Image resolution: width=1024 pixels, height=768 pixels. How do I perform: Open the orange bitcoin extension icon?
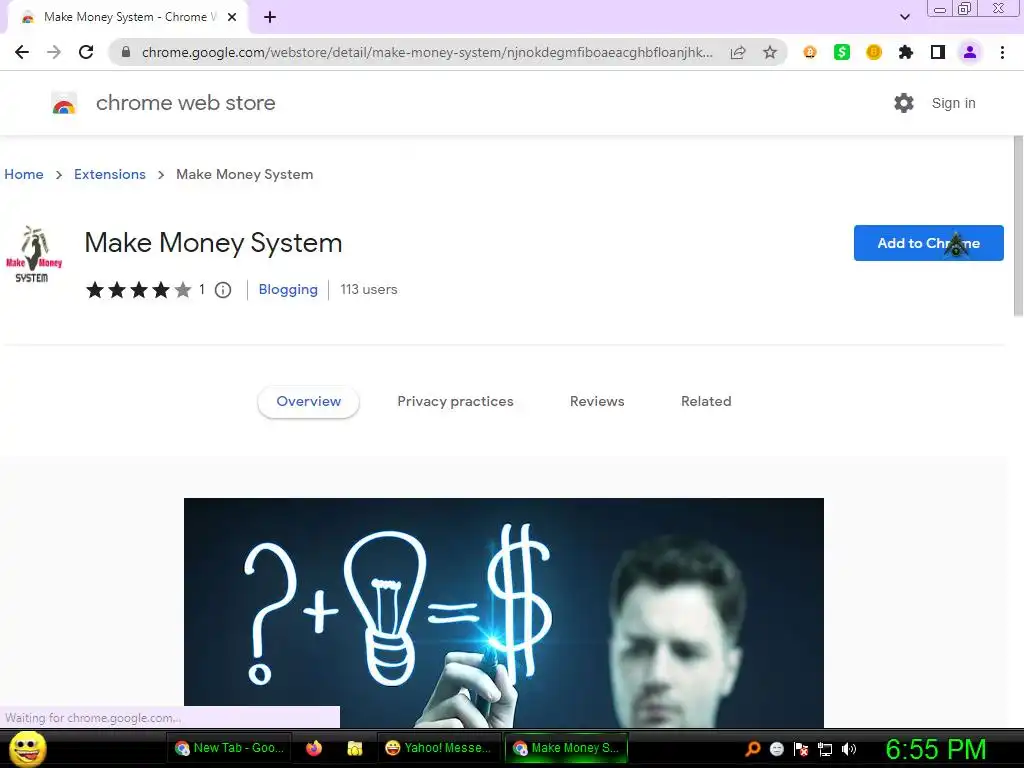pyautogui.click(x=810, y=52)
